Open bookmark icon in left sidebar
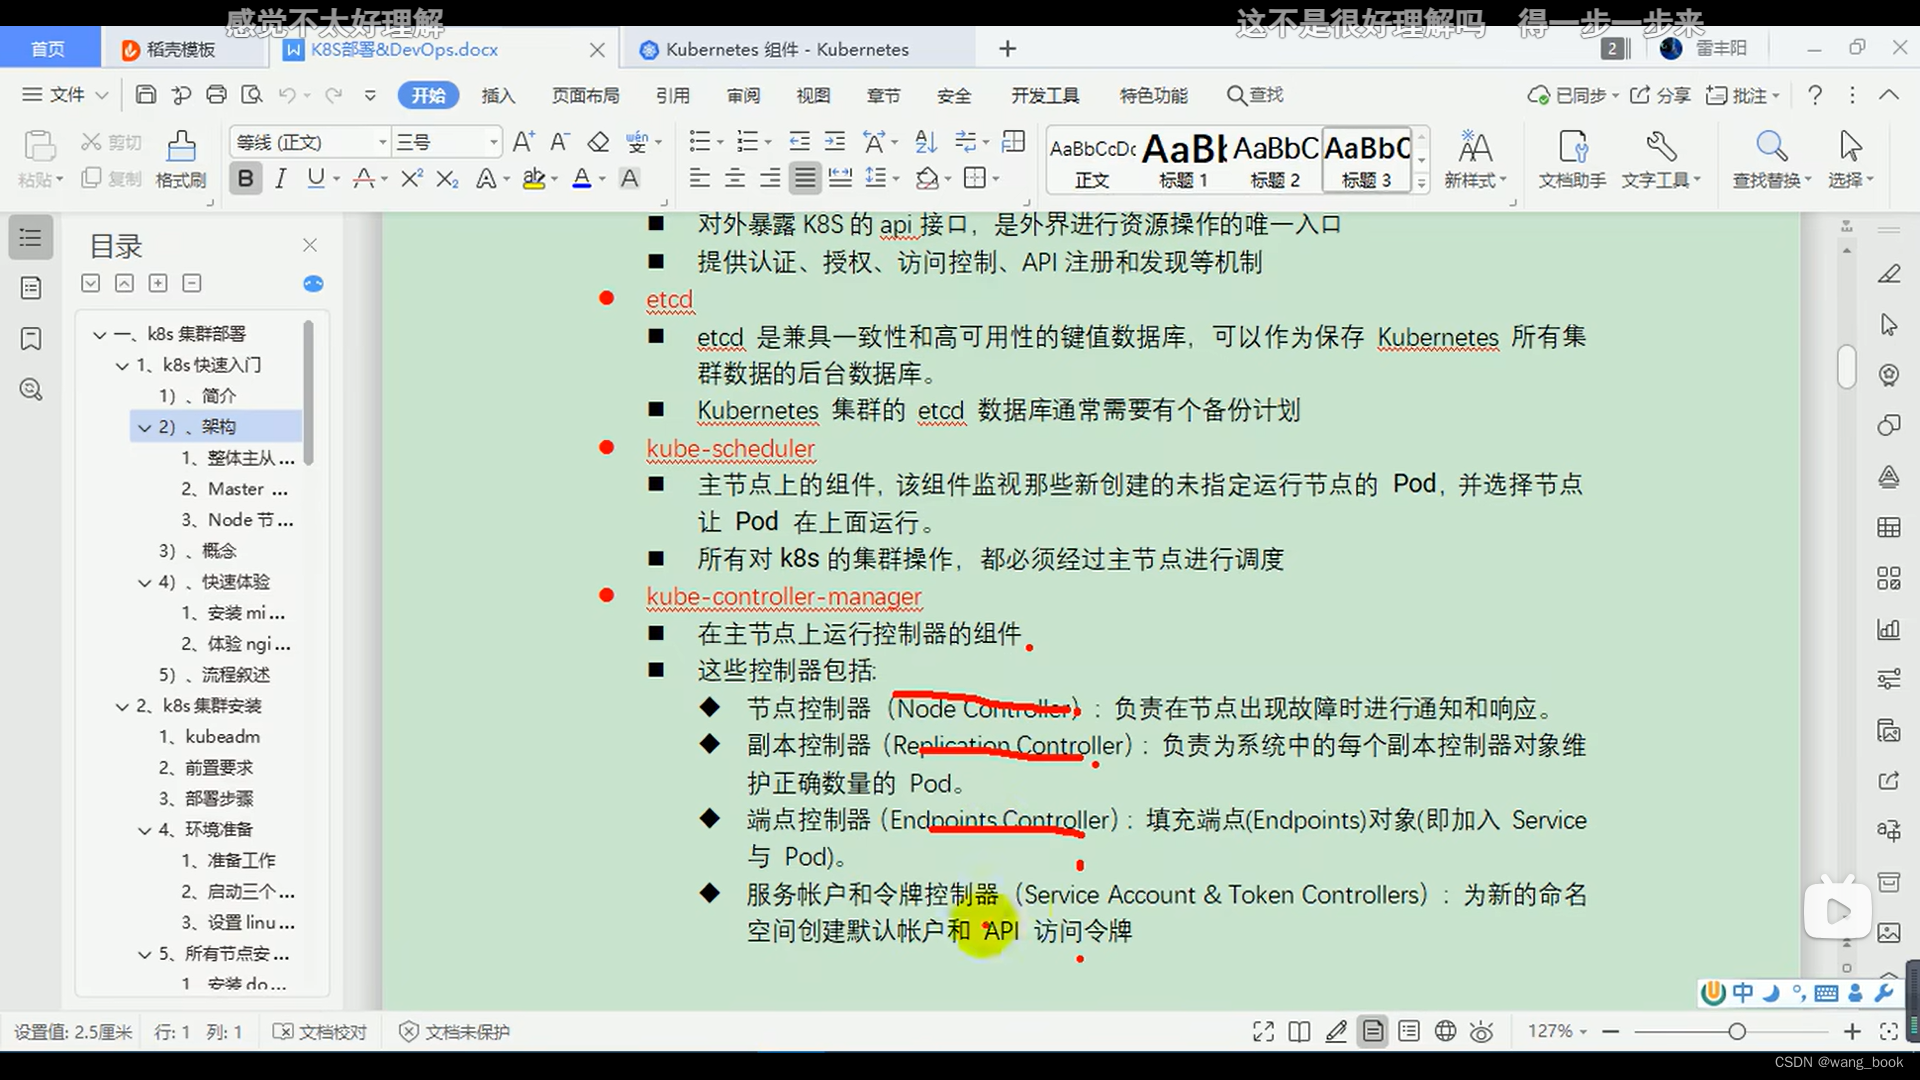Screen dimensions: 1920x1080 pos(31,339)
